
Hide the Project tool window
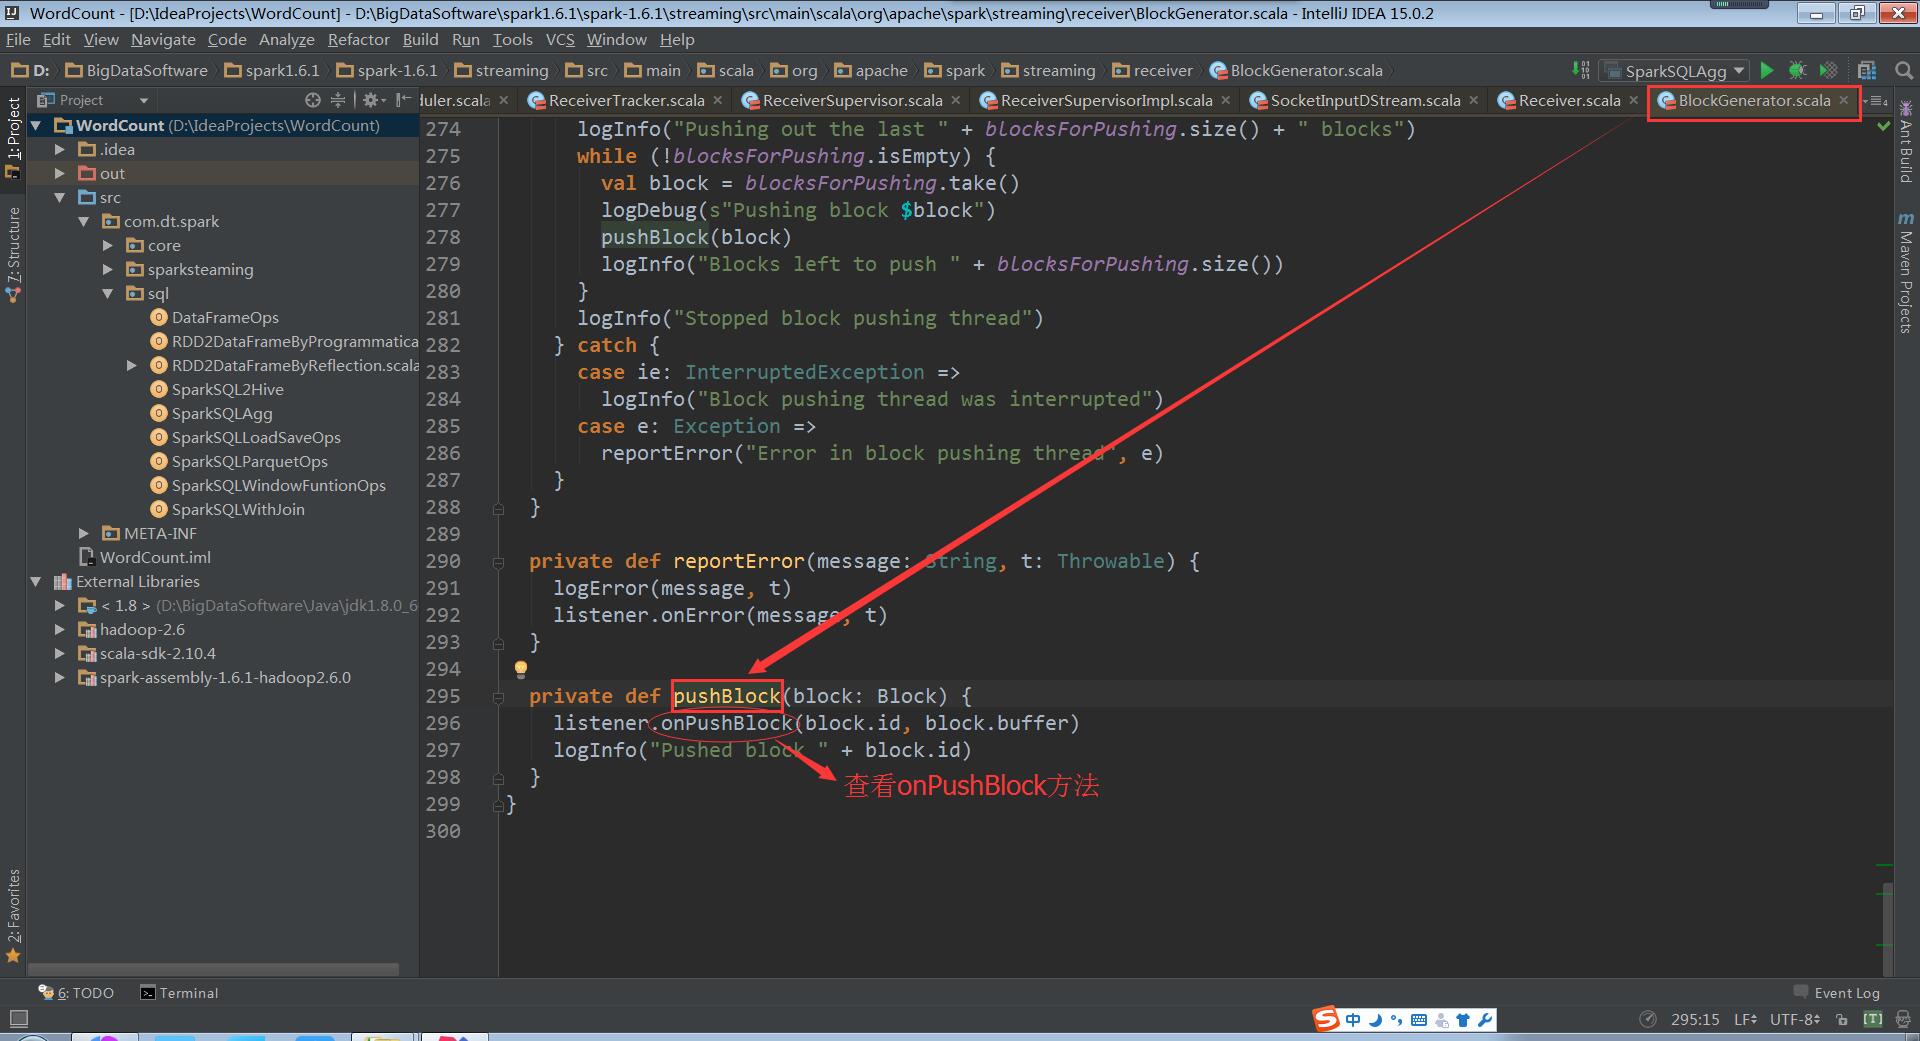[403, 100]
